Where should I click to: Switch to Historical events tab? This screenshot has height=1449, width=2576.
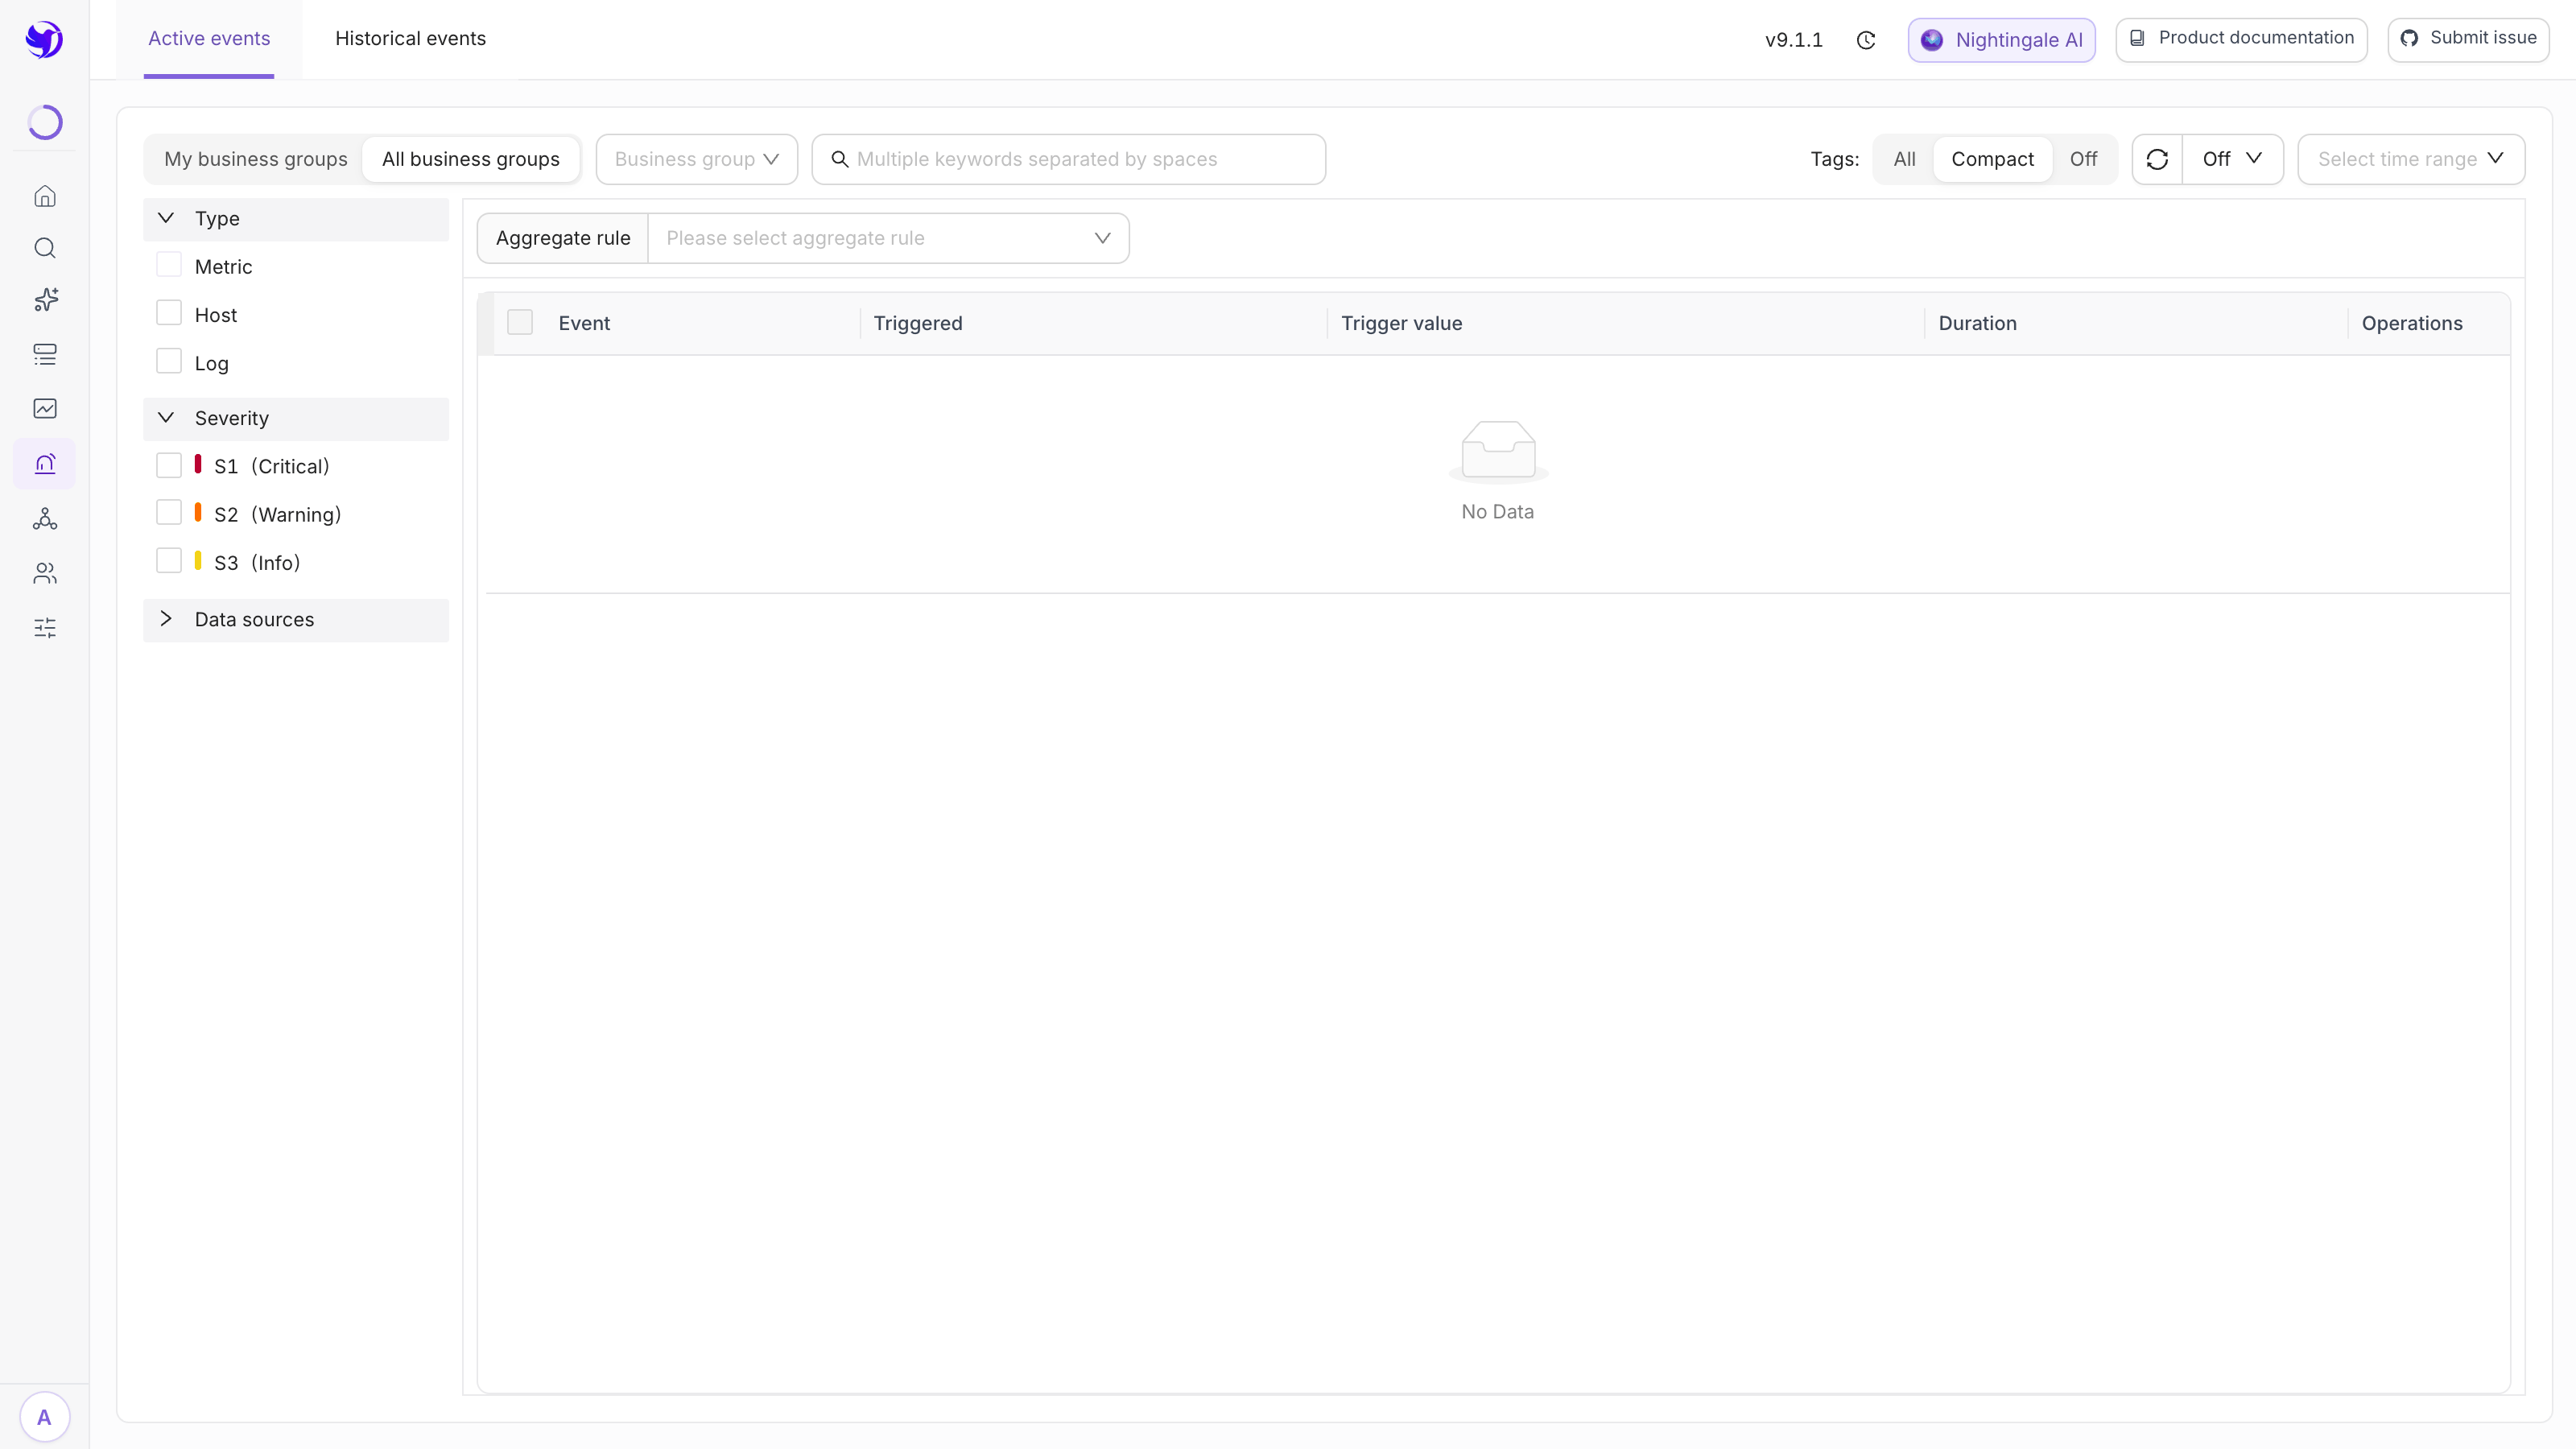pyautogui.click(x=410, y=38)
